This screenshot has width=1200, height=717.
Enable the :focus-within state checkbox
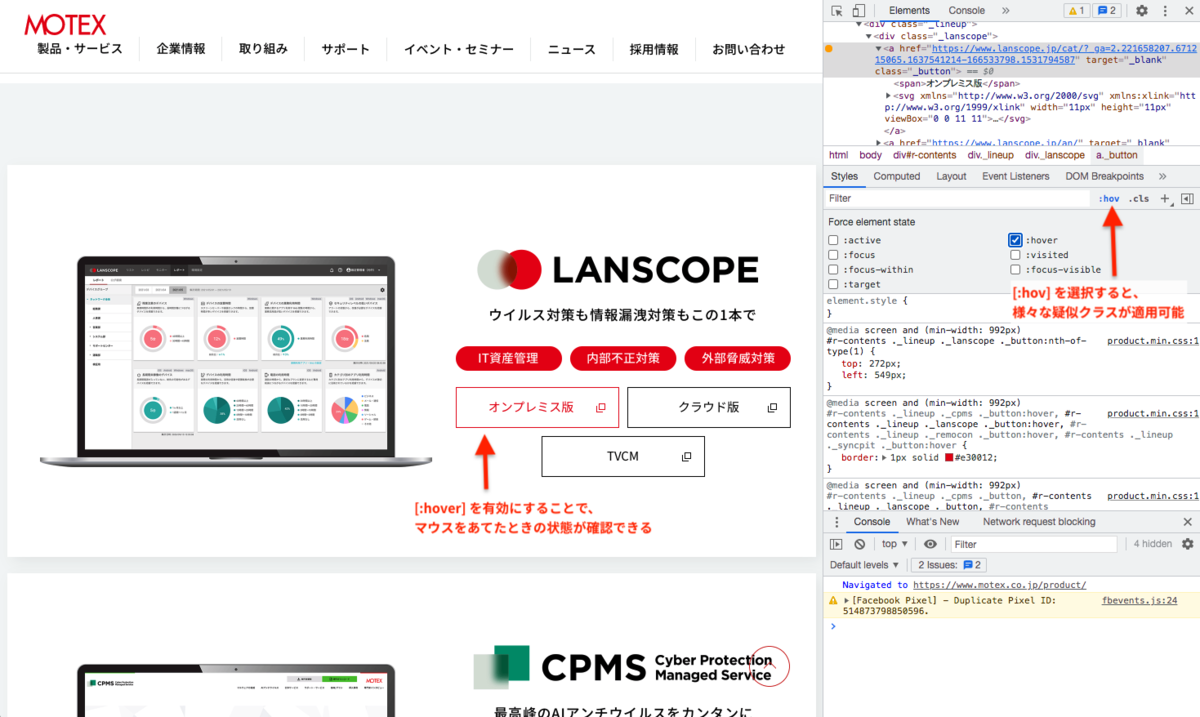pyautogui.click(x=834, y=270)
